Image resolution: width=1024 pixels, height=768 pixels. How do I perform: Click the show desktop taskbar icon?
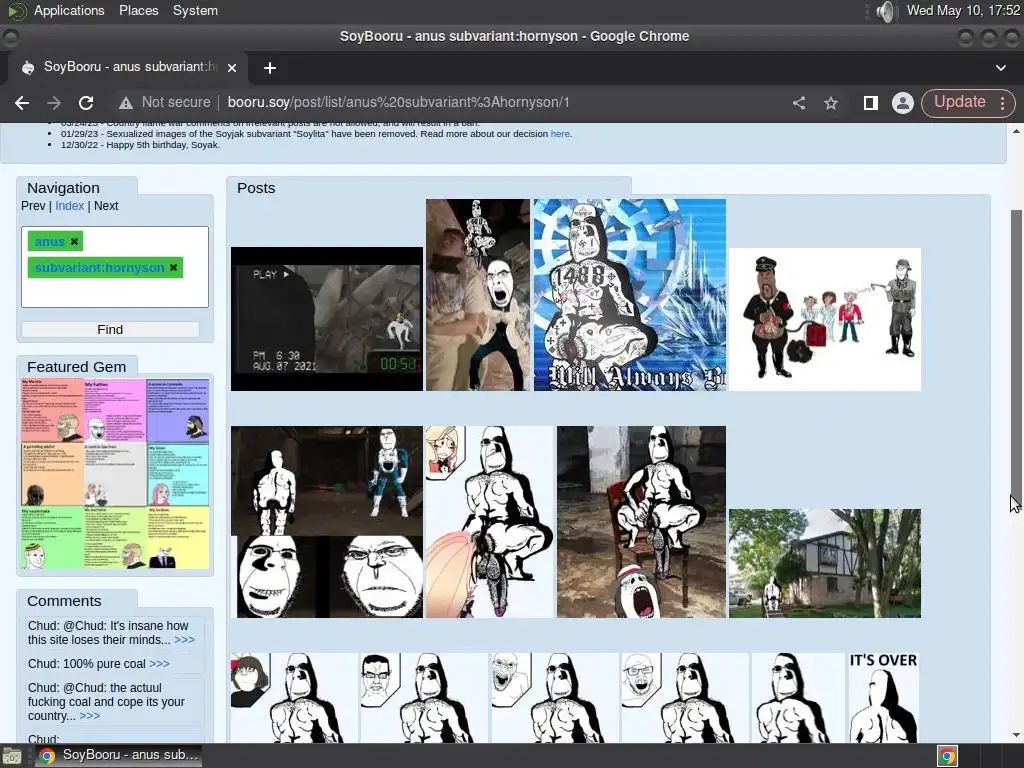[x=12, y=756]
